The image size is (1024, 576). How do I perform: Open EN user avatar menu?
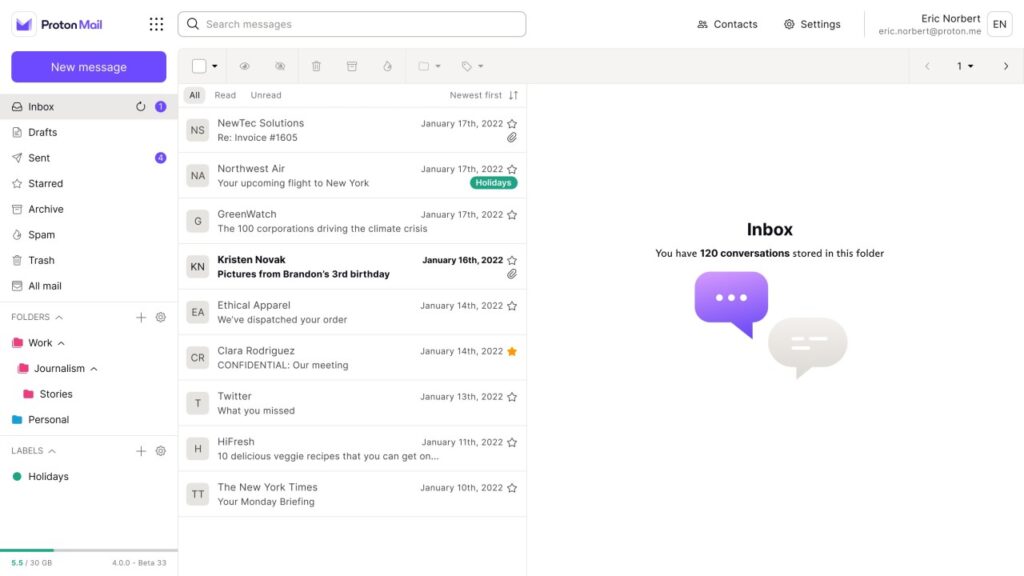click(x=999, y=24)
